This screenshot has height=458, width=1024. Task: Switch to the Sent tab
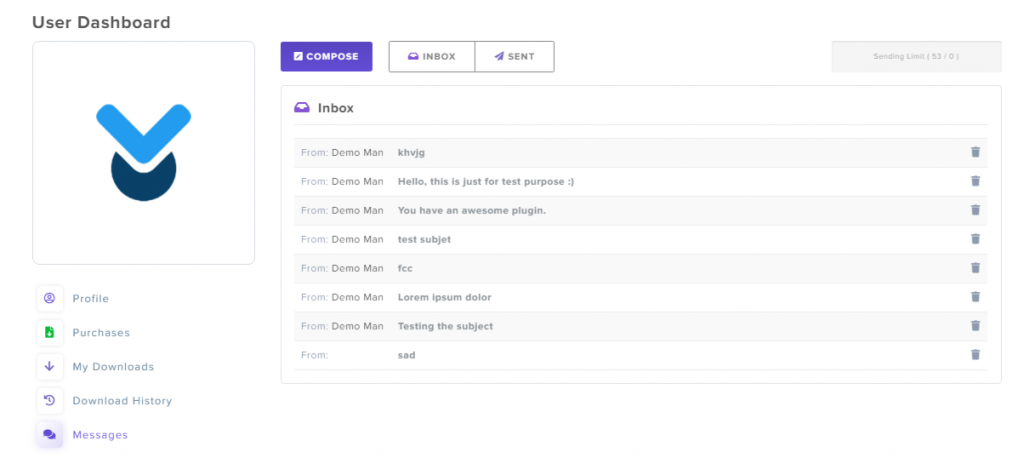coord(514,57)
